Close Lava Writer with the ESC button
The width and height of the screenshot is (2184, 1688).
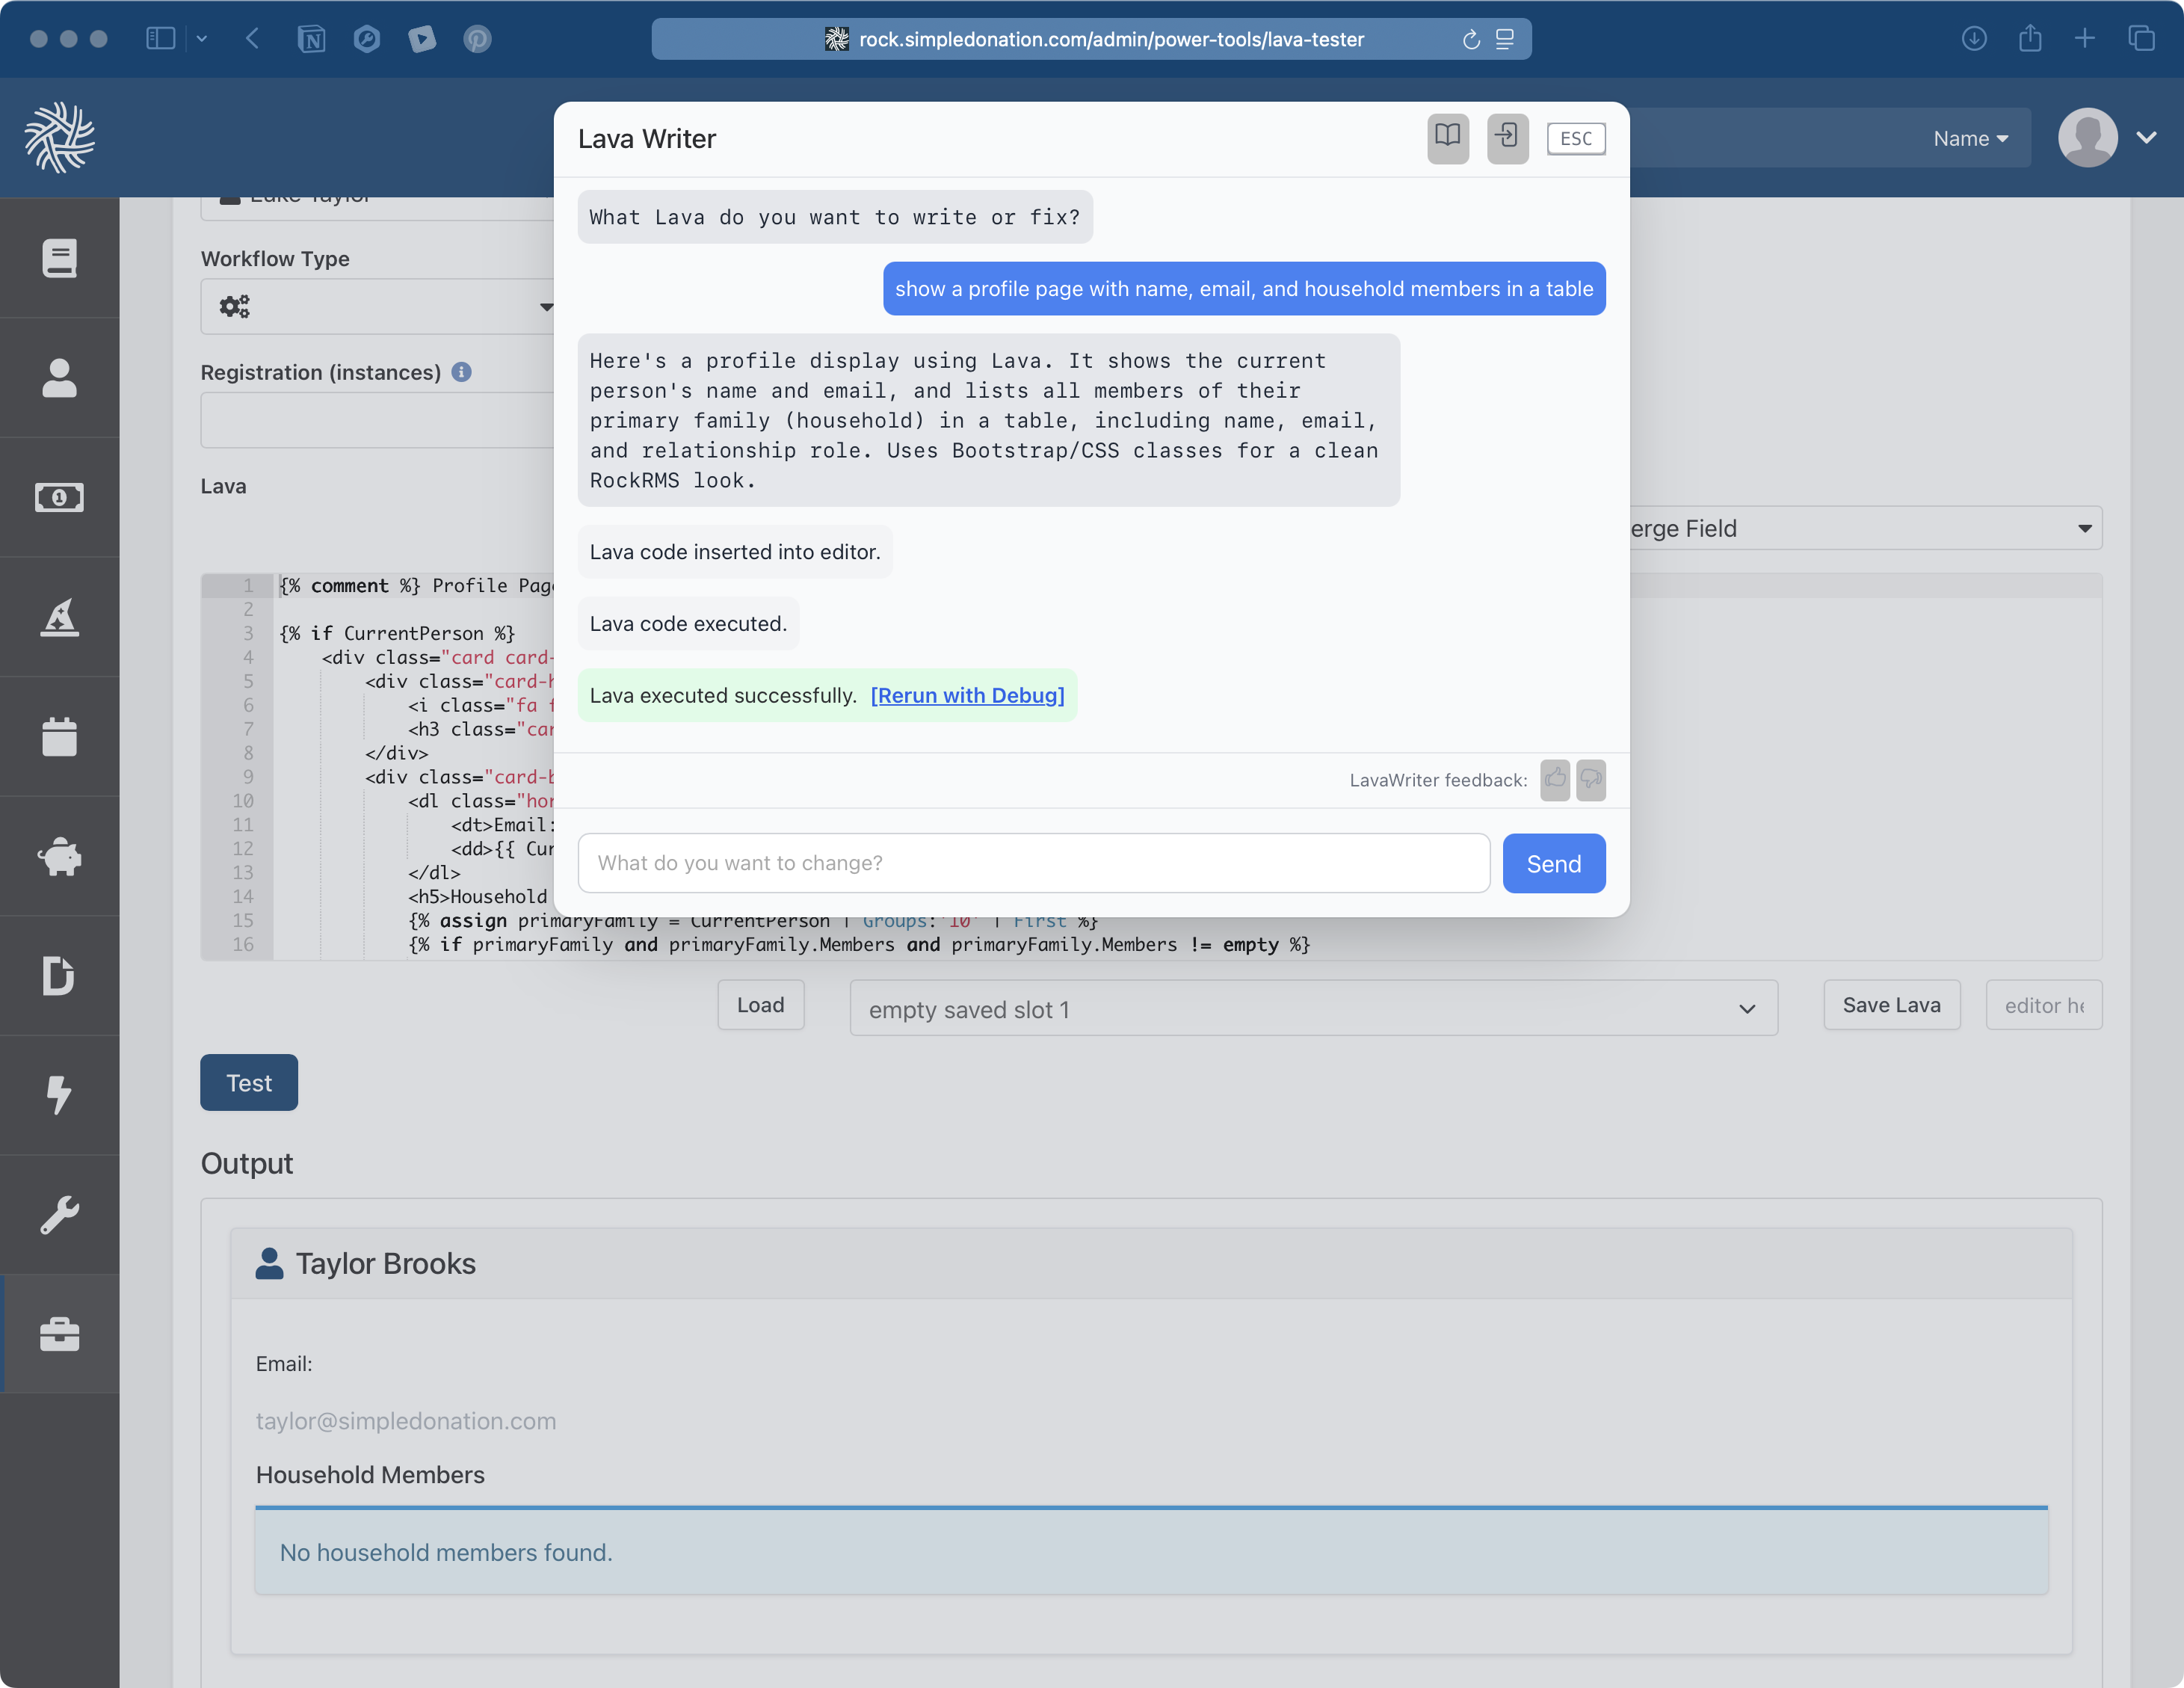coord(1575,139)
